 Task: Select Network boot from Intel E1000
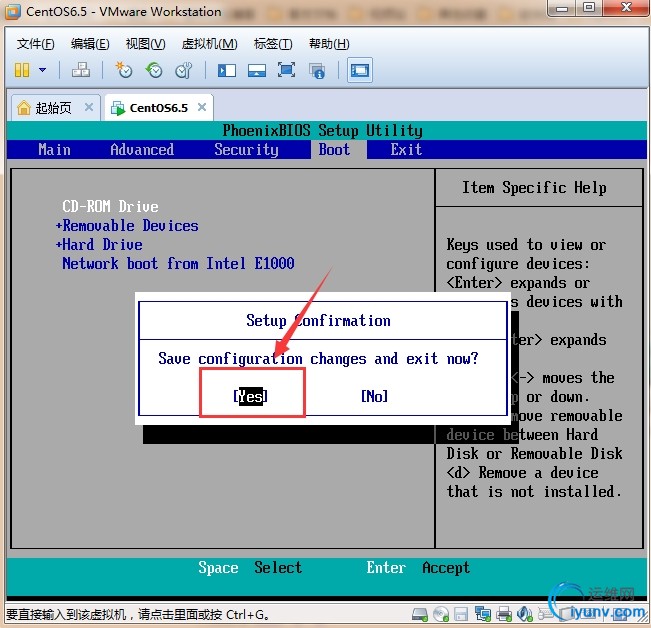click(178, 263)
